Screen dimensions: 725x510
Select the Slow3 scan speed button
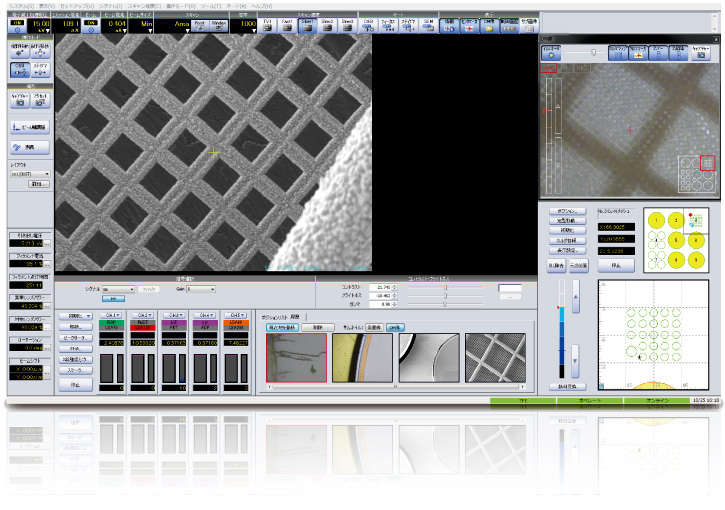(346, 23)
